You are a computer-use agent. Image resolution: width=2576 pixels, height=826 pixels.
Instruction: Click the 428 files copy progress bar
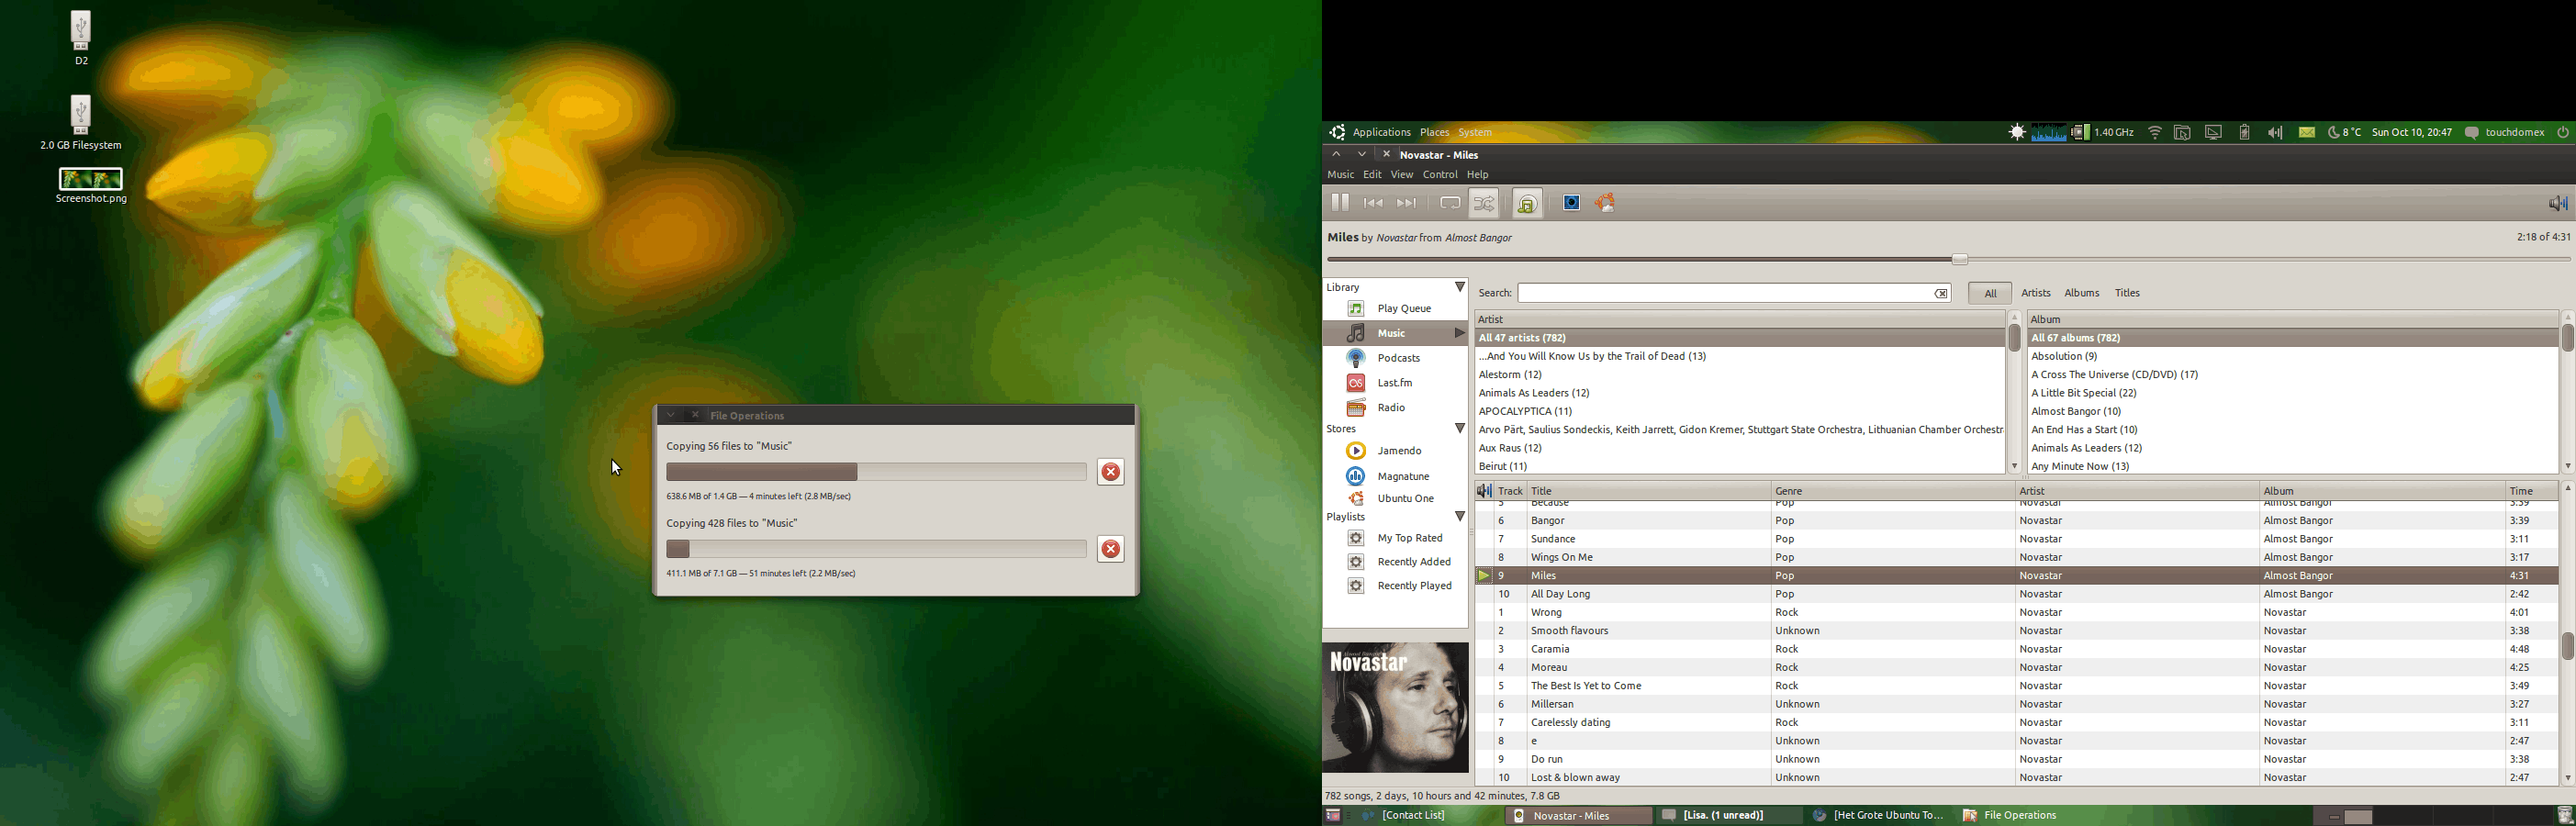(876, 549)
